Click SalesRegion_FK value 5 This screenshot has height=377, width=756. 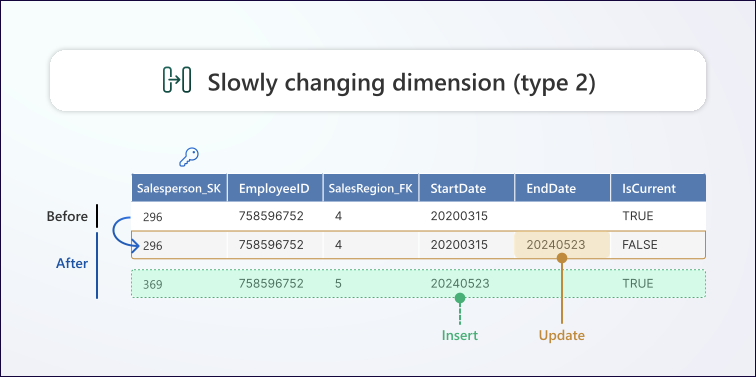coord(338,283)
